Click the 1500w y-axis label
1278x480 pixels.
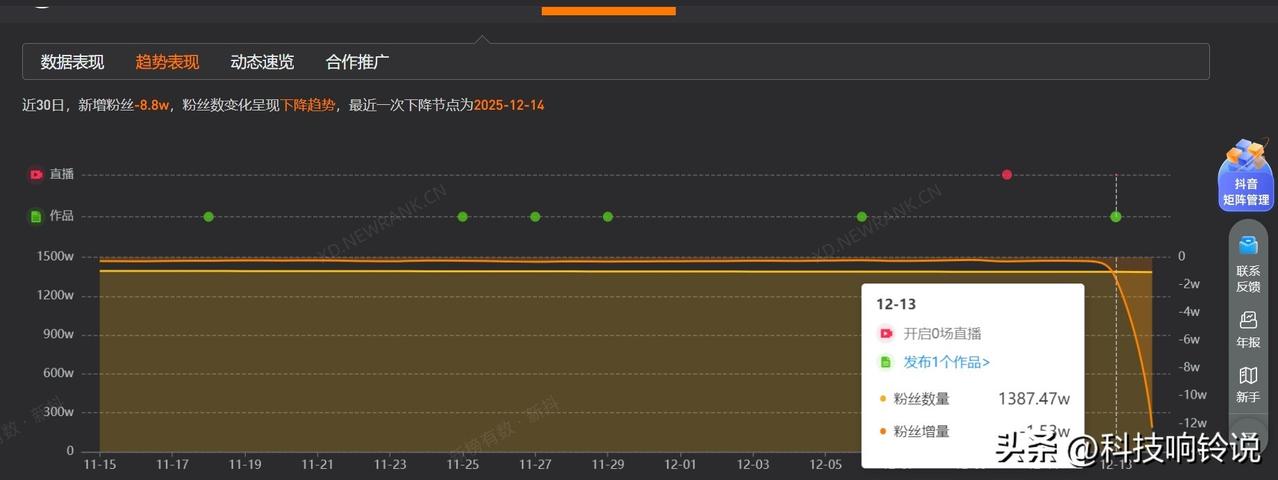(56, 256)
